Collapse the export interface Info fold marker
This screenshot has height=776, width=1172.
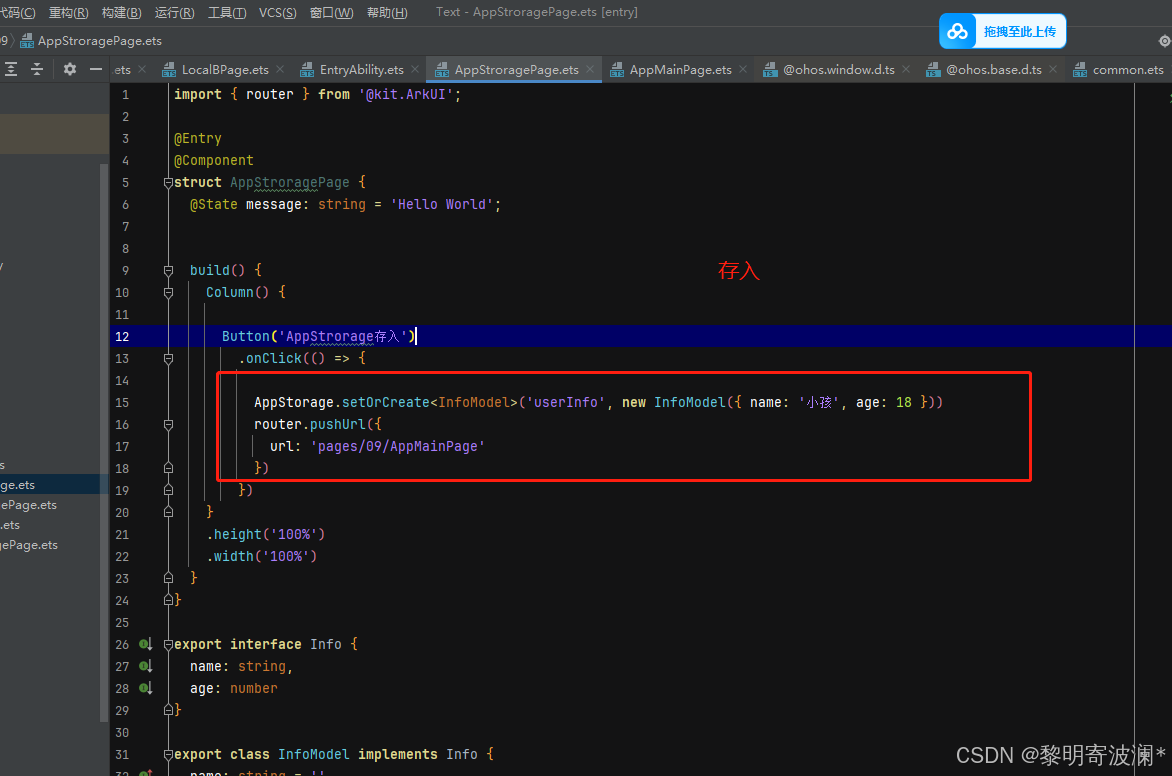[168, 644]
